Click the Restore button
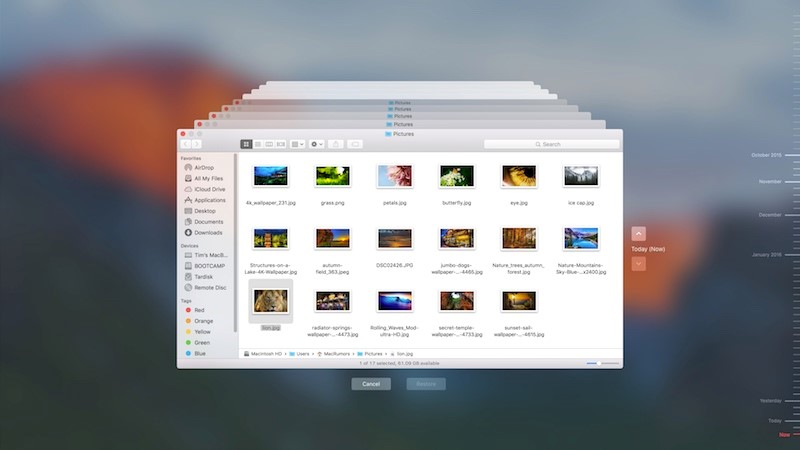 tap(426, 384)
